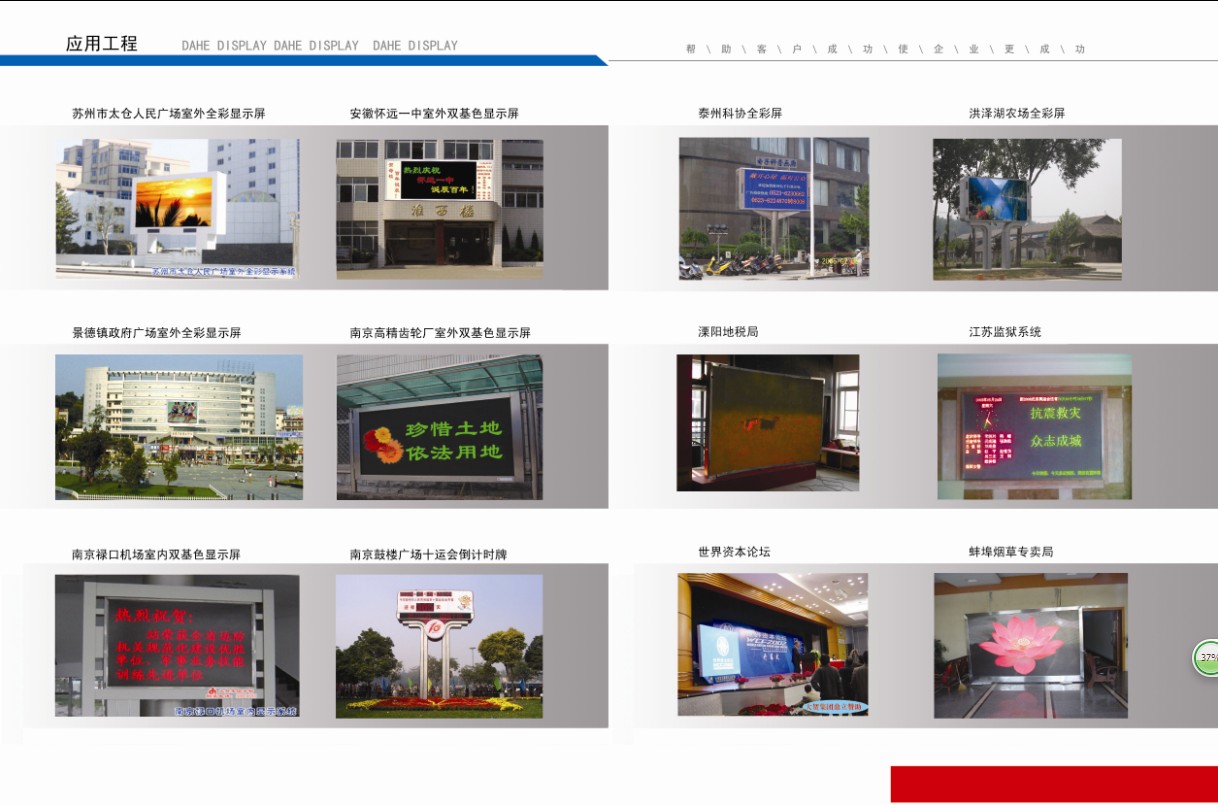
Task: Click the DAHE DISPLAY header text
Action: 320,46
